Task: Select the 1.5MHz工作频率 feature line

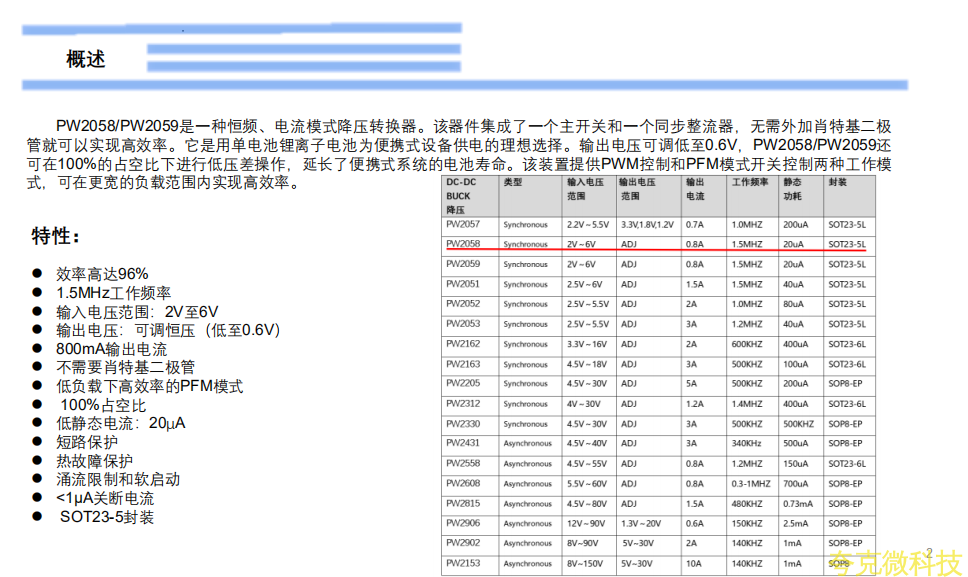Action: tap(113, 293)
